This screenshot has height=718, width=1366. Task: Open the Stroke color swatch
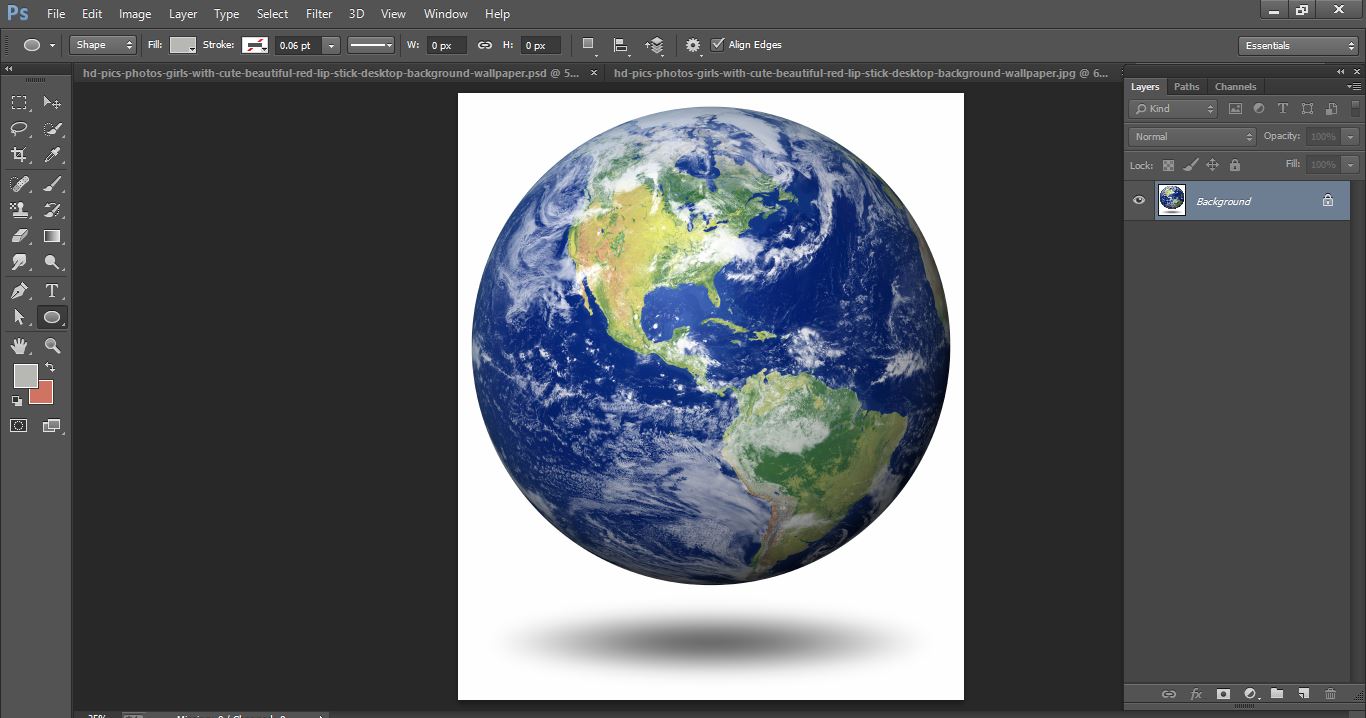255,45
